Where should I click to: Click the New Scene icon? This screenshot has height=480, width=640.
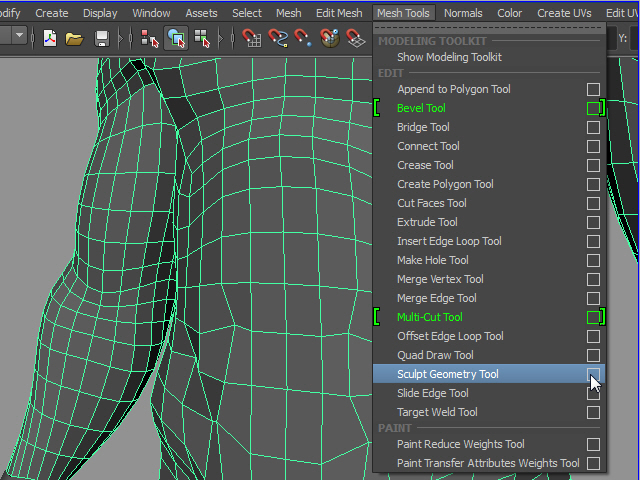tap(50, 38)
